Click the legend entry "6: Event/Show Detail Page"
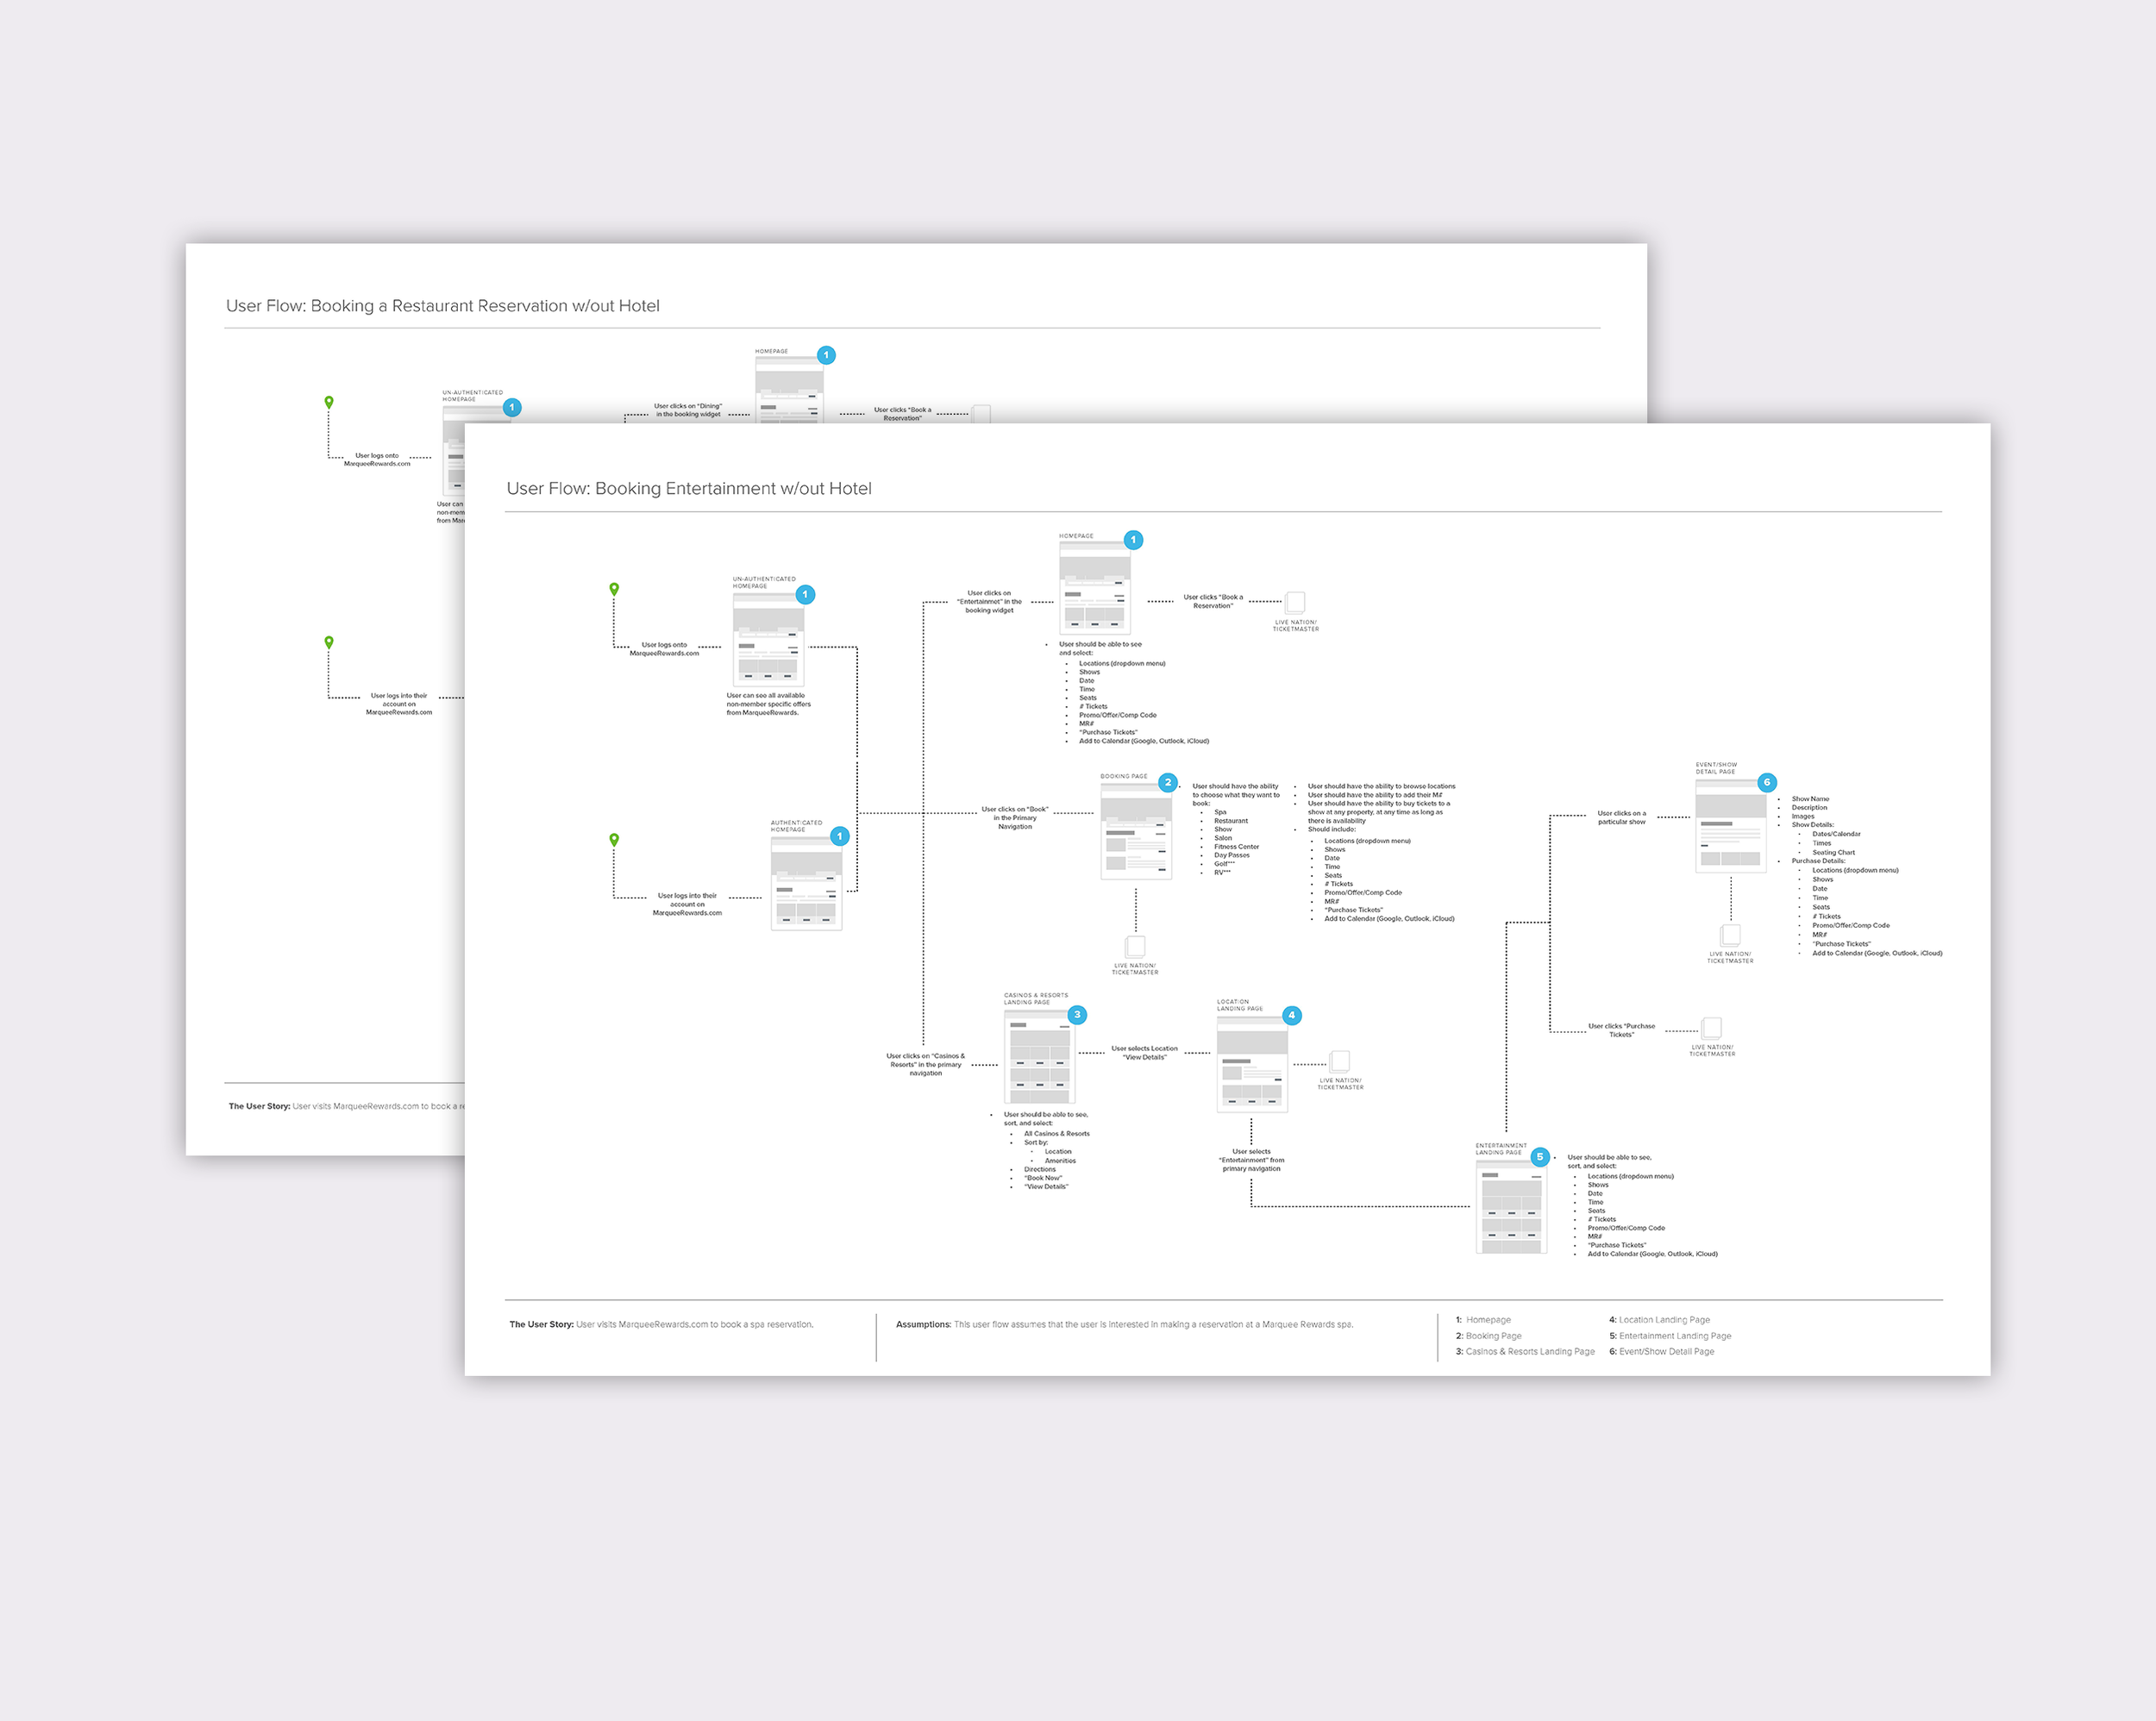Viewport: 2156px width, 1721px height. pos(1663,1352)
